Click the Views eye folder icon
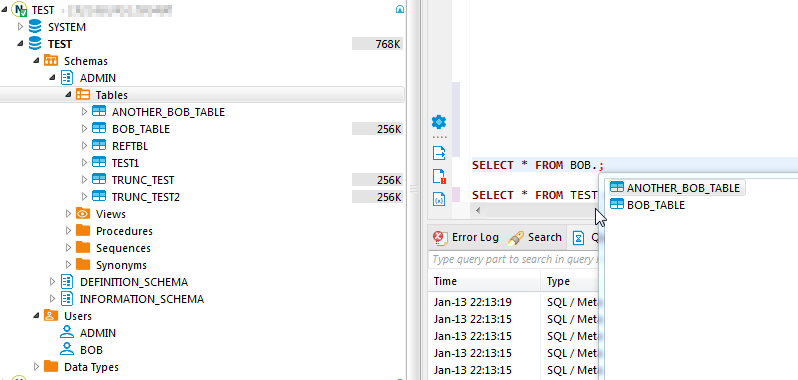Viewport: 798px width, 380px height. point(83,214)
